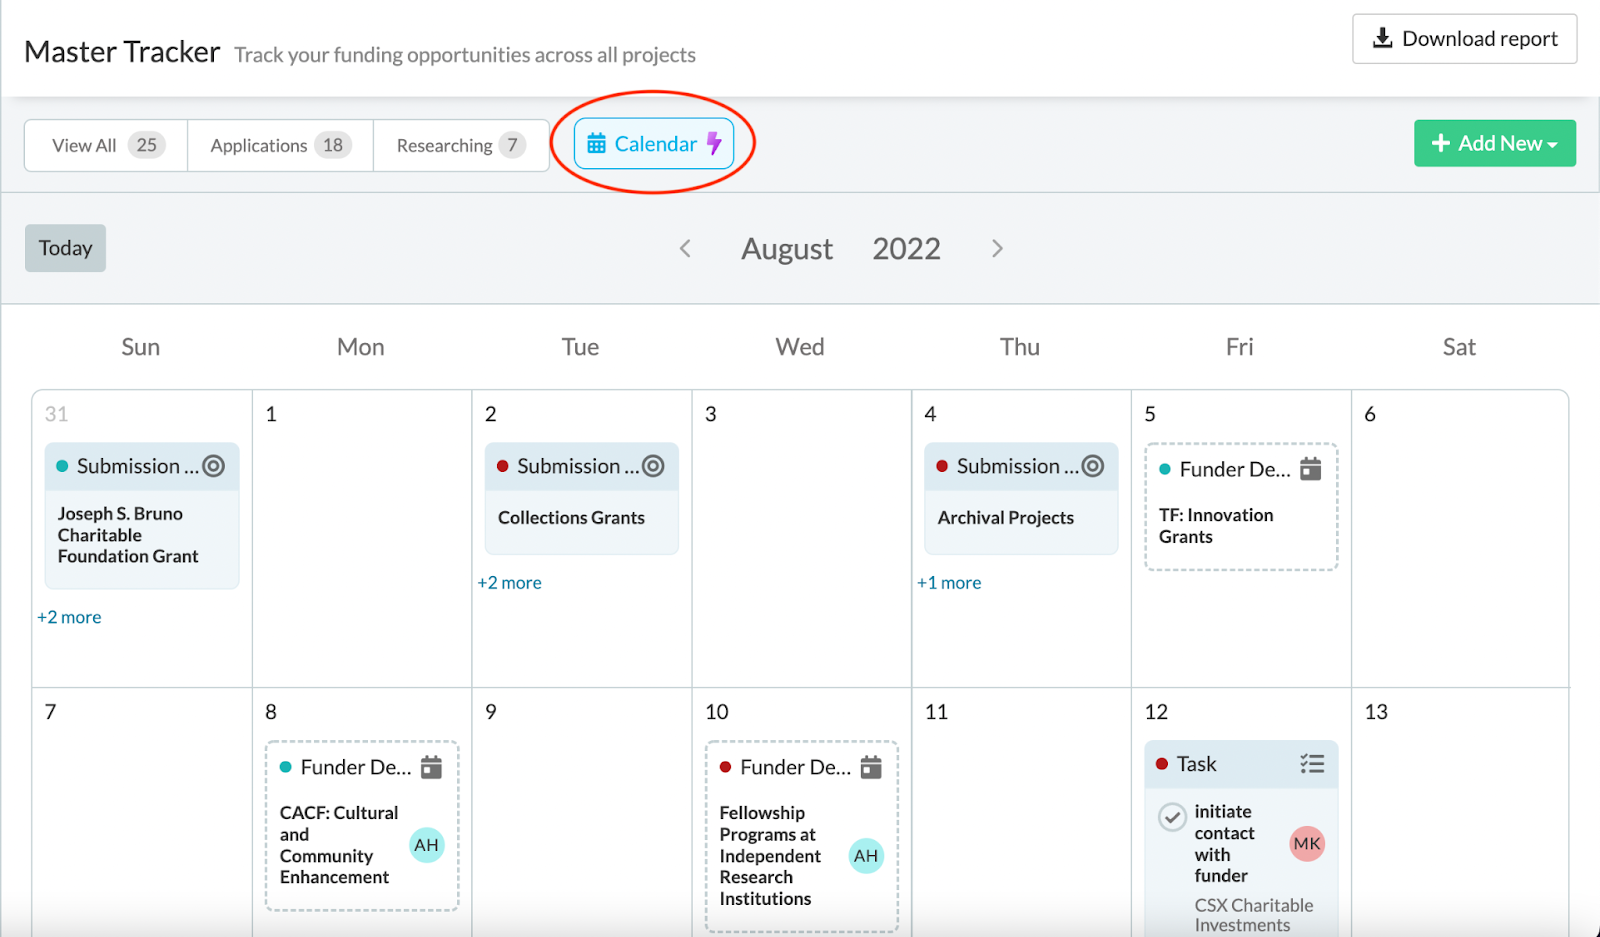Click the target icon on Collections Grants submission
This screenshot has width=1600, height=937.
coord(653,466)
